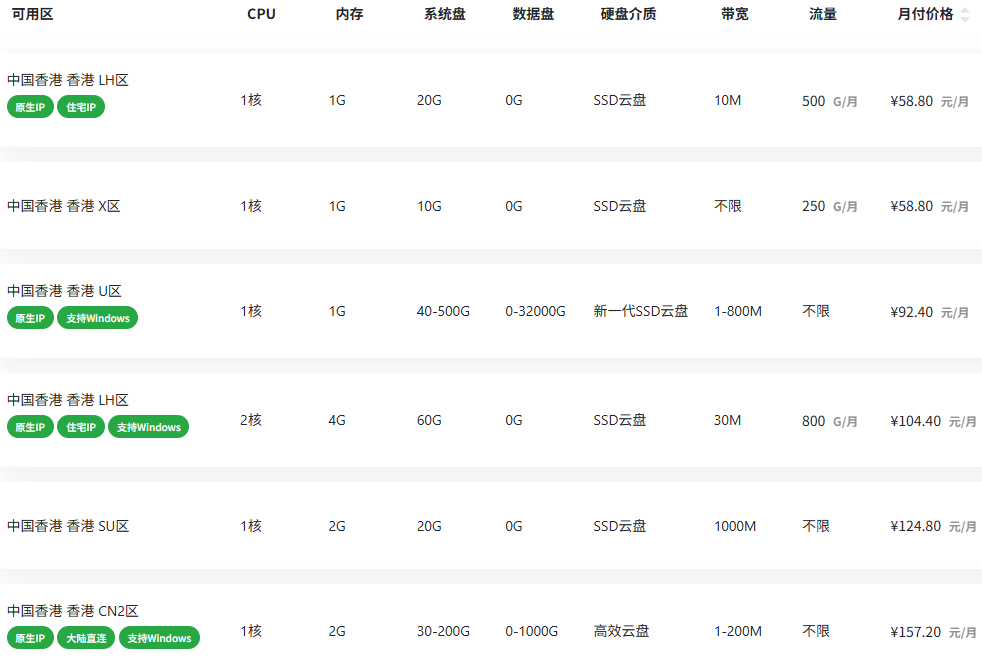The width and height of the screenshot is (982, 670).
Task: Click the 原生IP tag in 香港 U区 row
Action: point(30,318)
